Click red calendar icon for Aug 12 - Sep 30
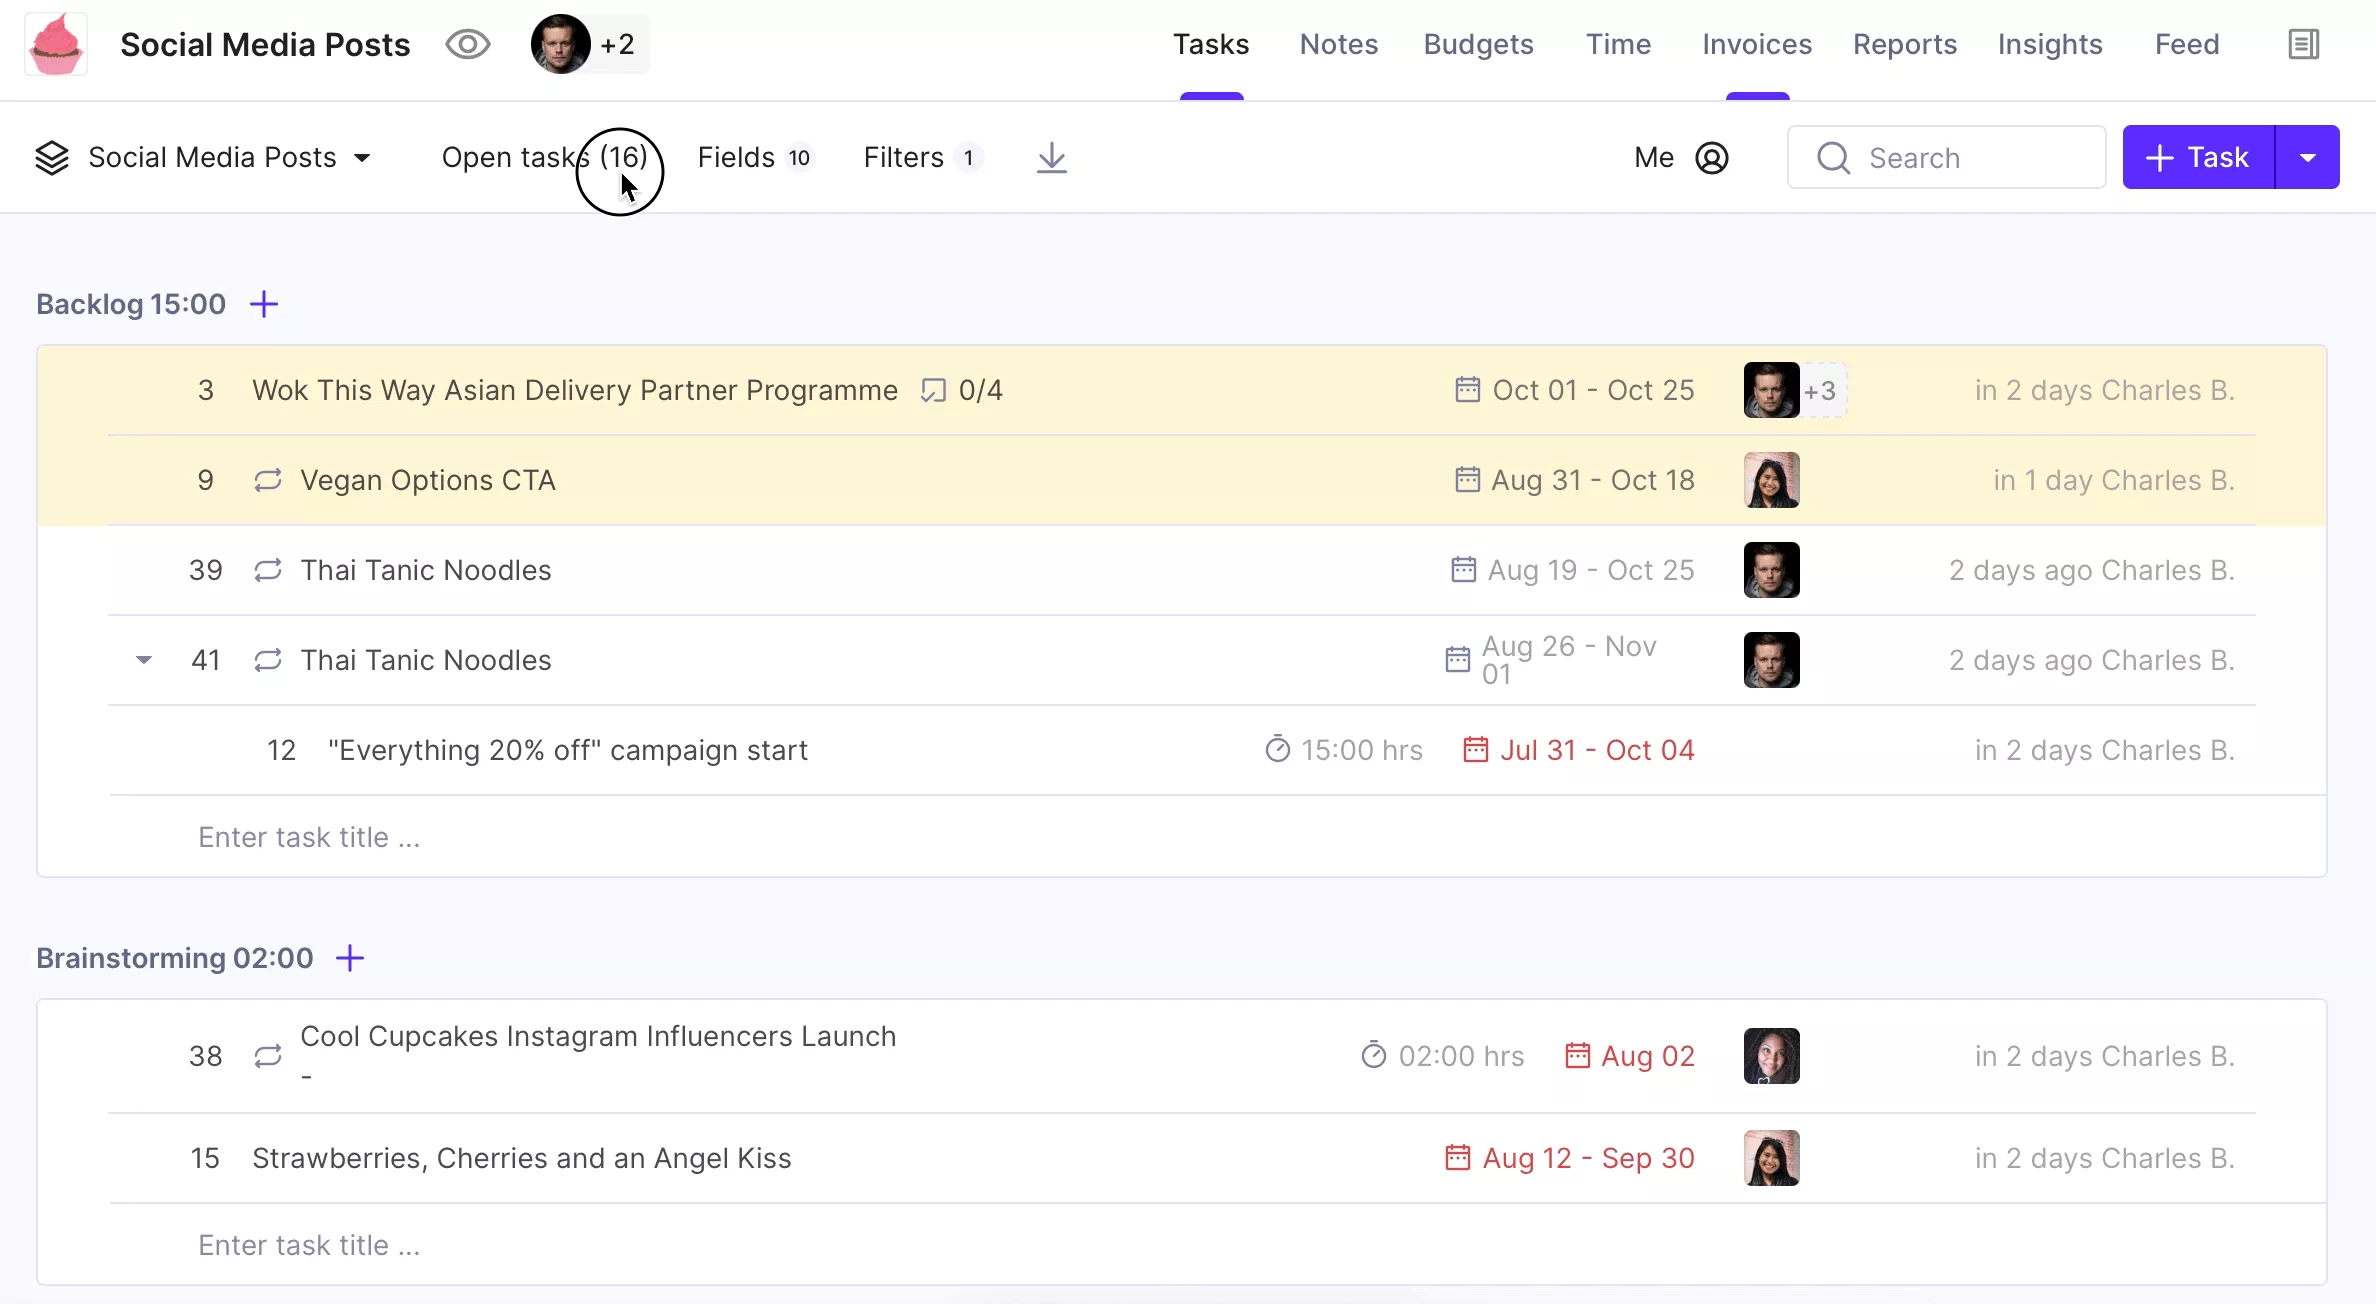2376x1304 pixels. point(1458,1157)
